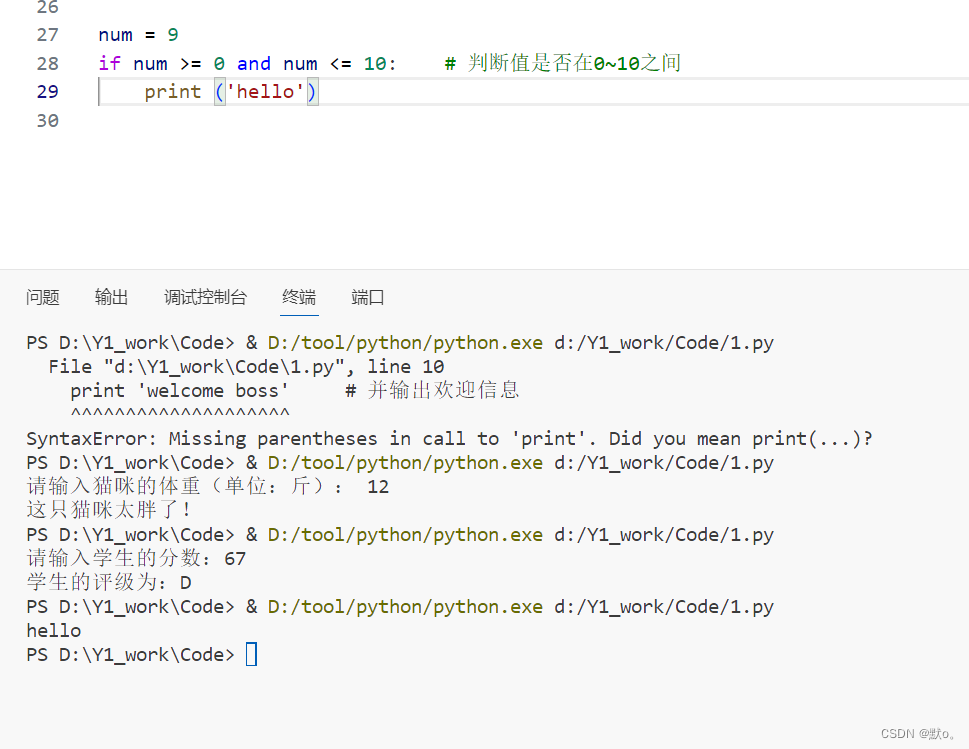Click the terminal cursor at the last prompt

click(251, 654)
